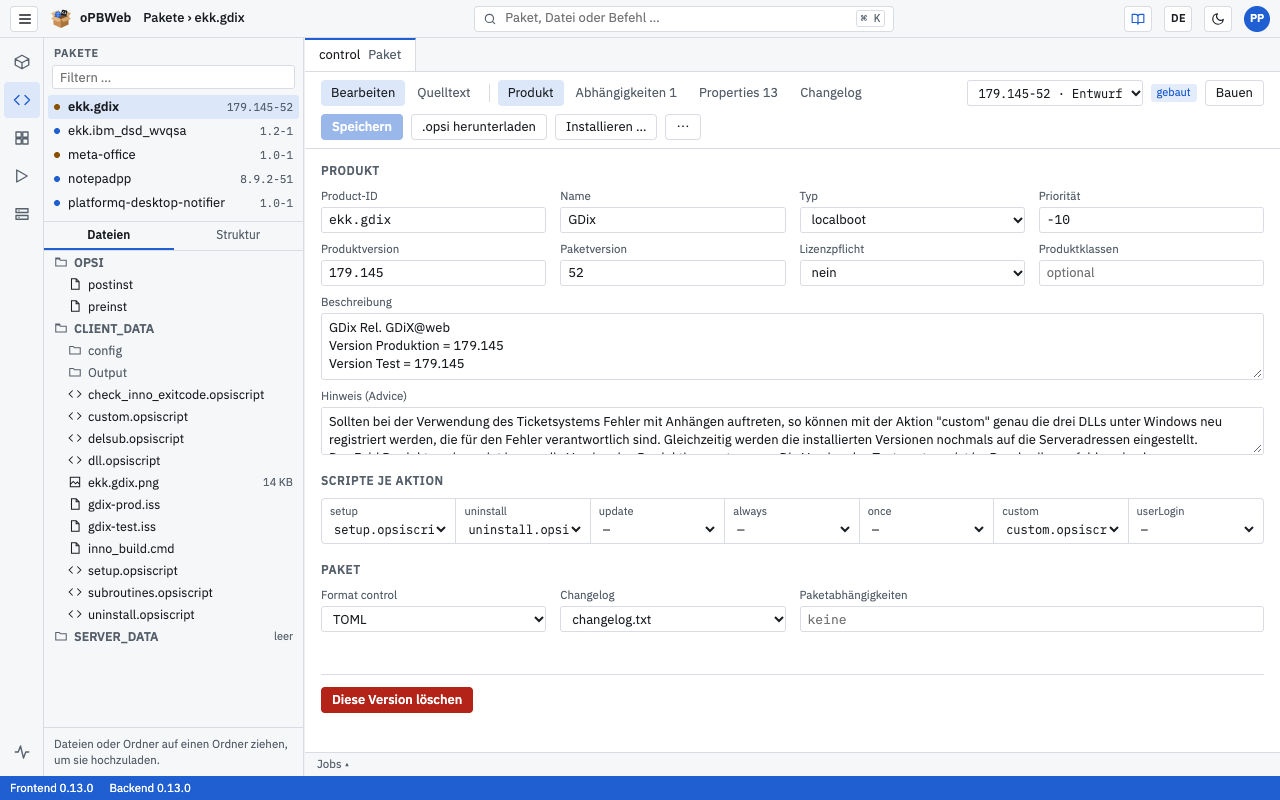Screen dimensions: 1280x800
Task: Click file icon of inno_build.cmd
Action: 75,549
